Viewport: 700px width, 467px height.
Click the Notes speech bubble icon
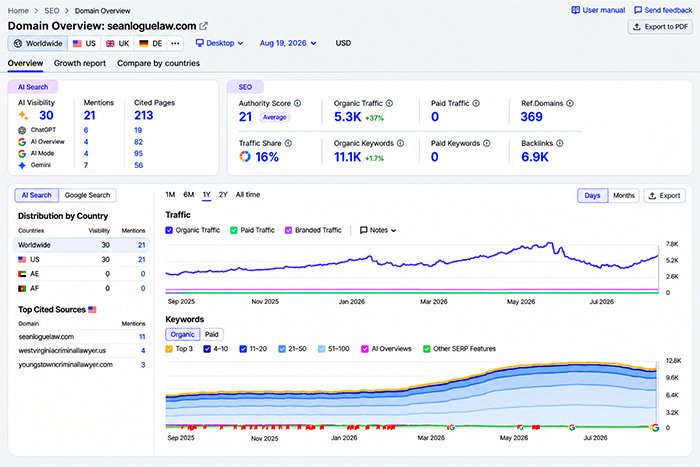point(364,230)
